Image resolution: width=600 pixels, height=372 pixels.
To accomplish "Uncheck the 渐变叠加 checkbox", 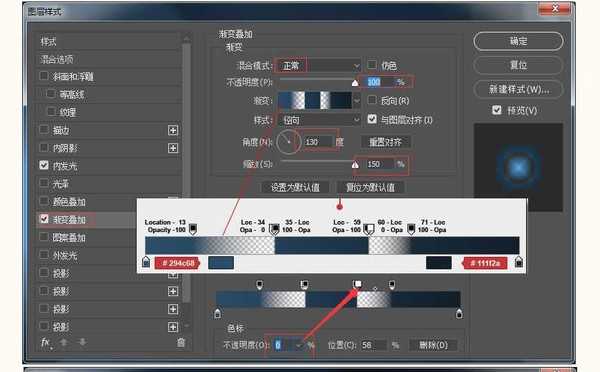I will [44, 219].
